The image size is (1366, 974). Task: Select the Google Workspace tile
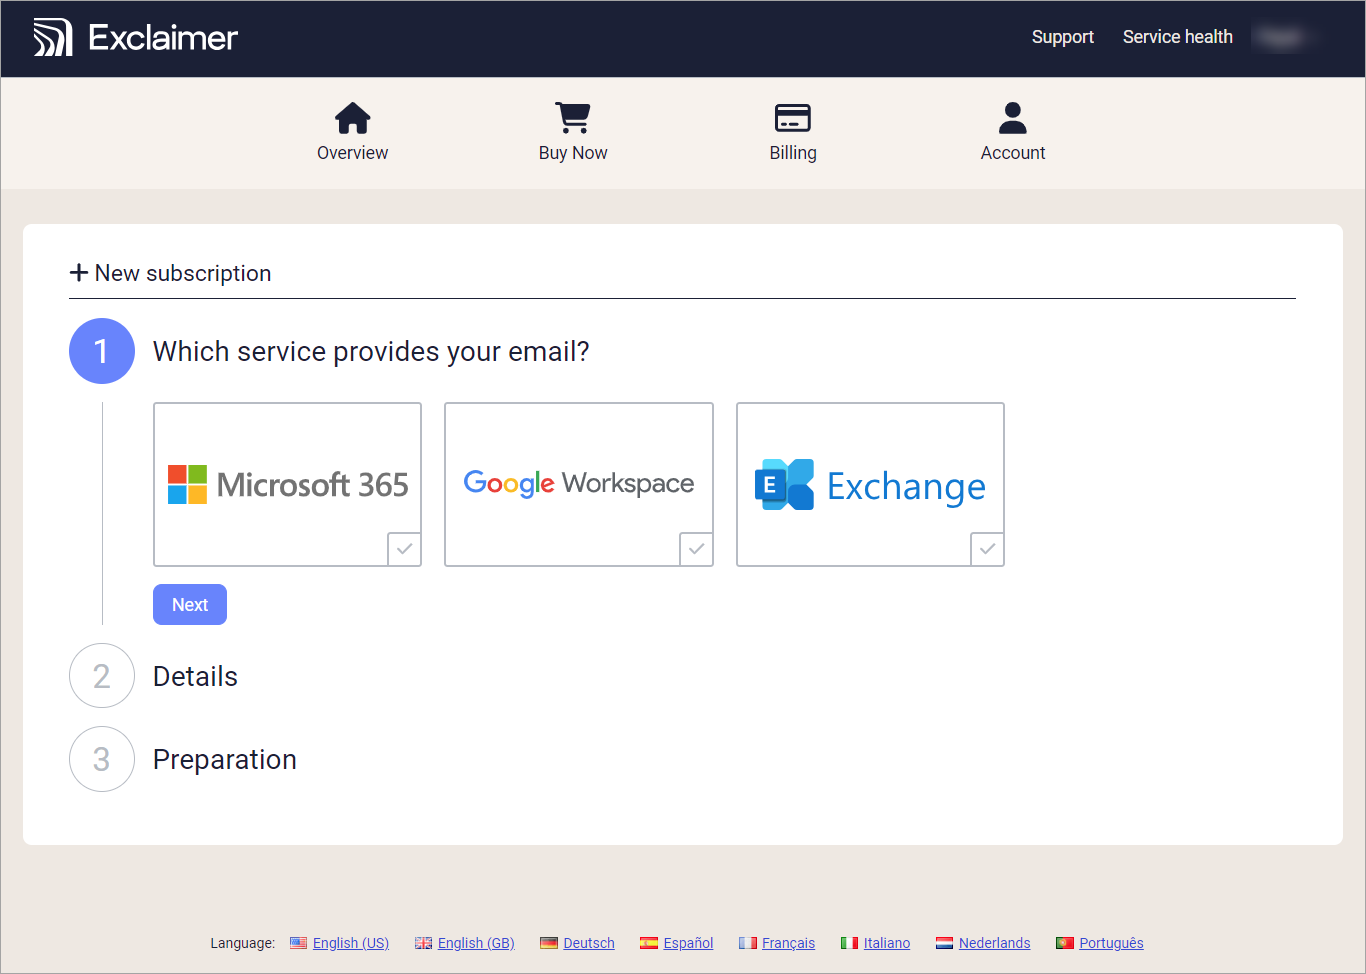[x=578, y=484]
